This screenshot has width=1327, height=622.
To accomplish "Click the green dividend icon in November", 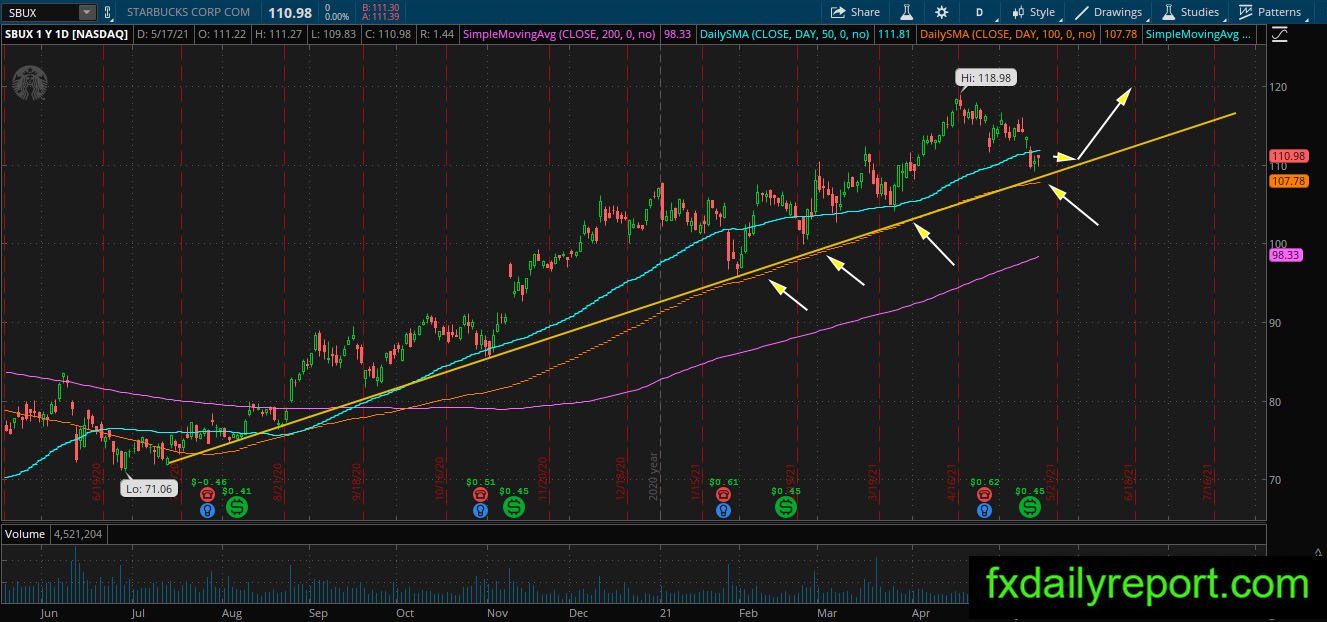I will click(x=514, y=507).
